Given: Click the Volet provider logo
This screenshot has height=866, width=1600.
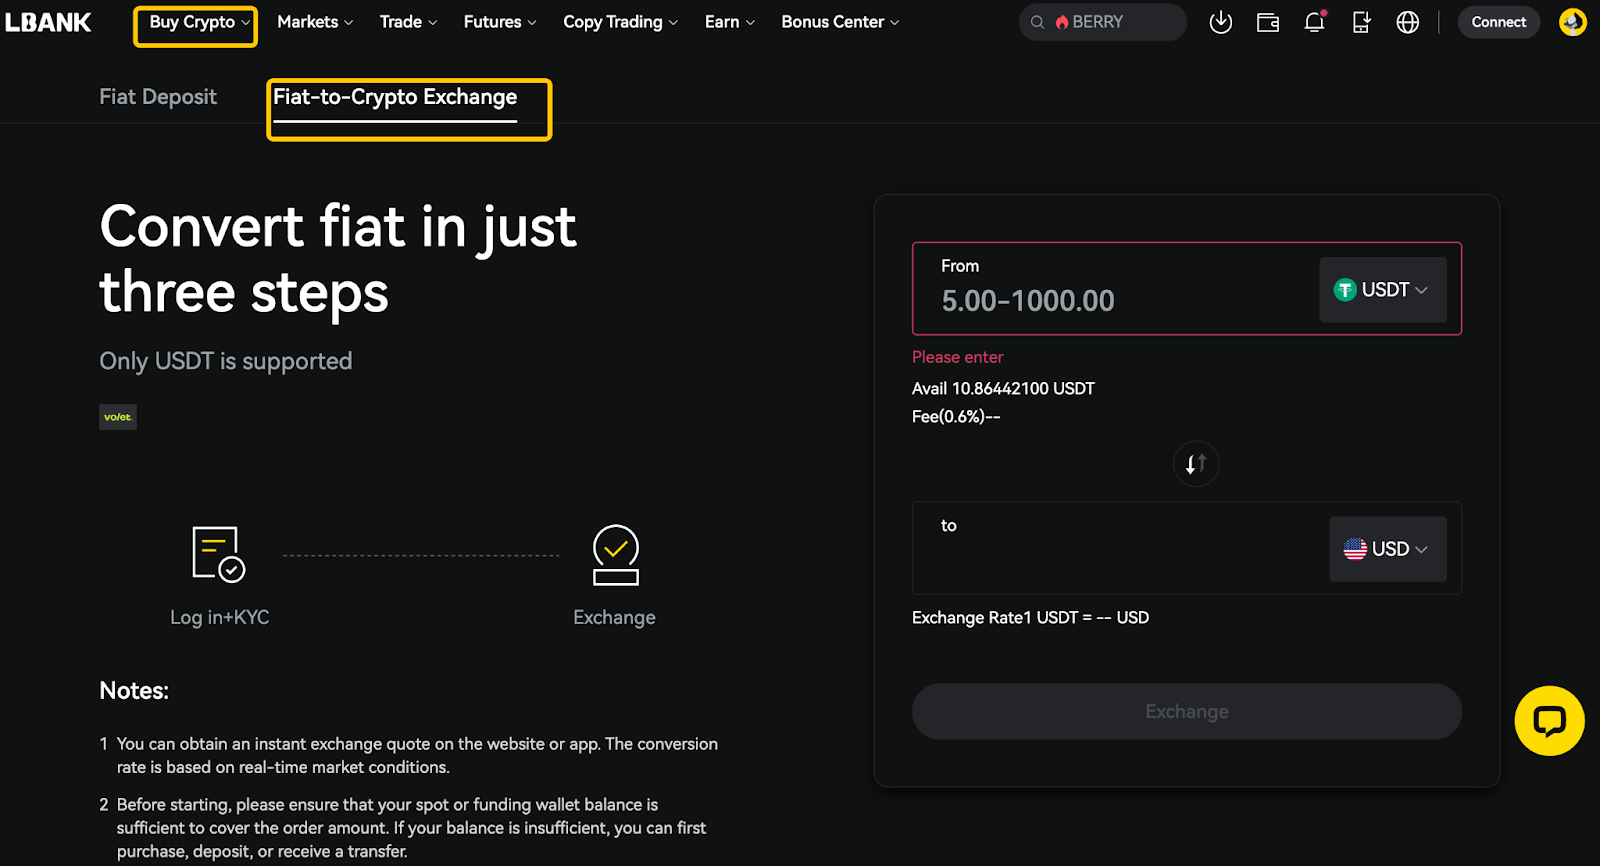Looking at the screenshot, I should pos(118,417).
